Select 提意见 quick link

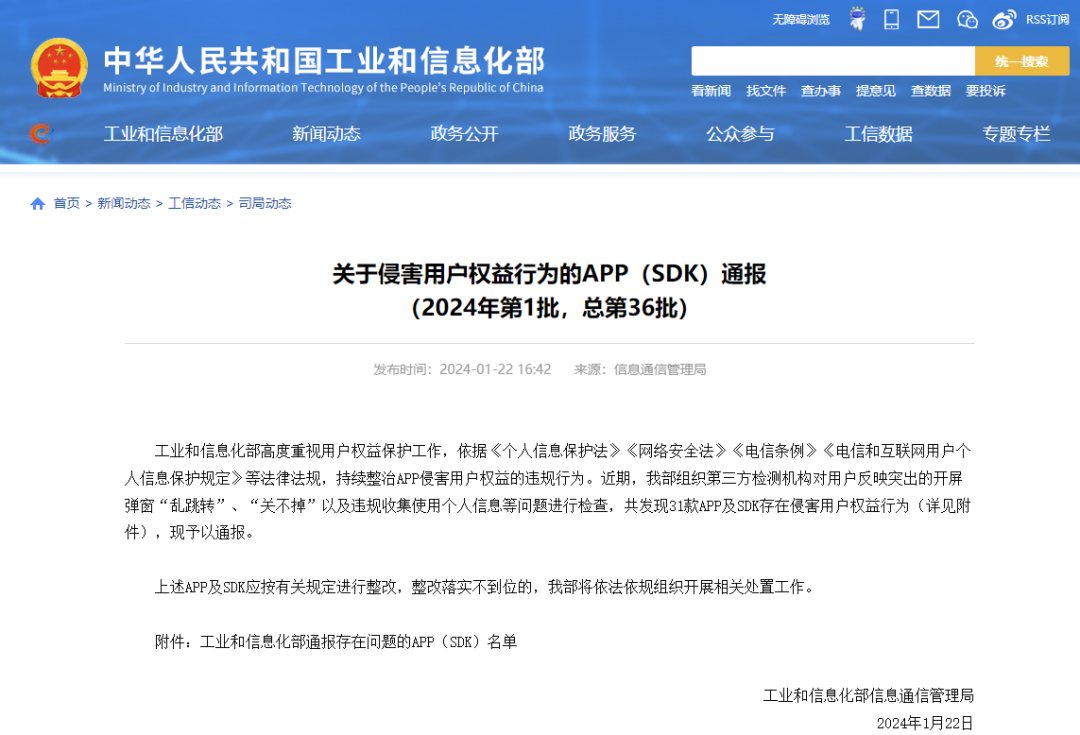tap(875, 91)
